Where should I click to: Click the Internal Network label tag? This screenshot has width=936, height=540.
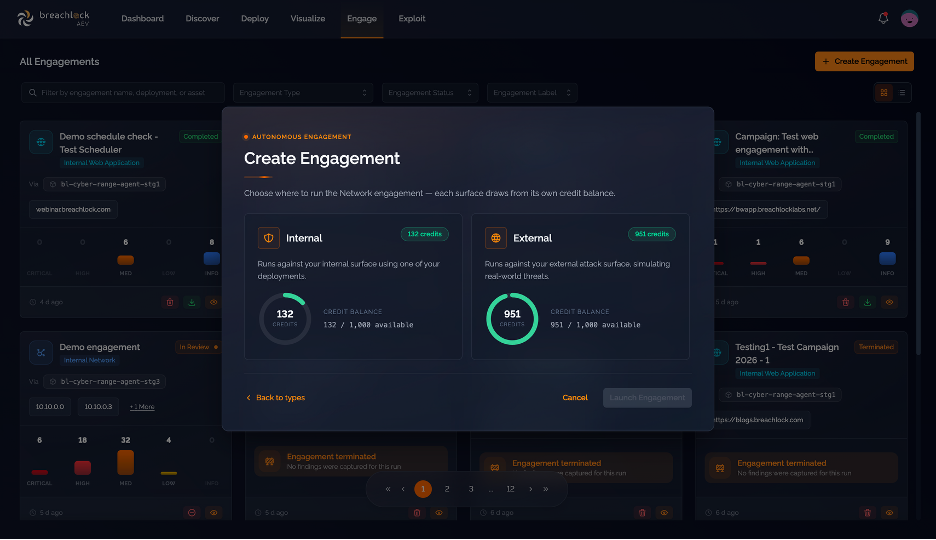[x=90, y=360]
